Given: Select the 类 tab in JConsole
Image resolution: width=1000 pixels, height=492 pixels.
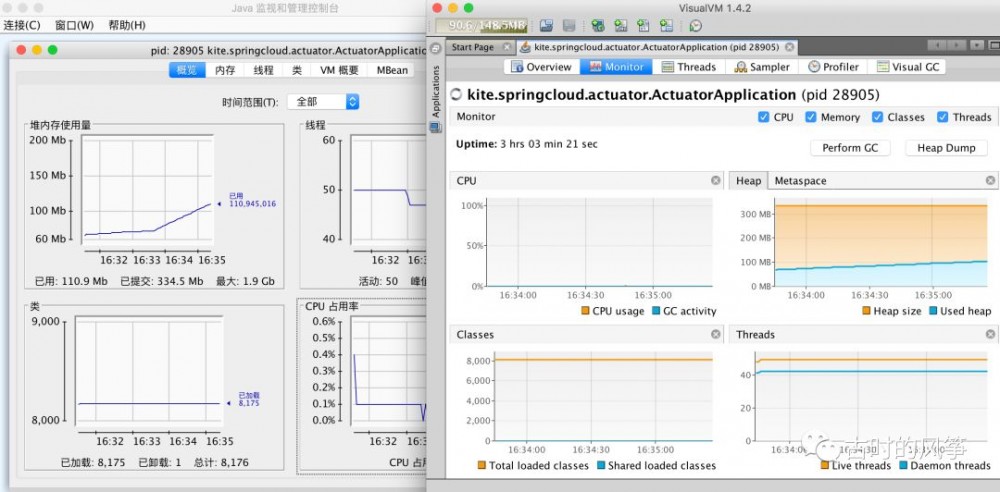Looking at the screenshot, I should tap(297, 70).
